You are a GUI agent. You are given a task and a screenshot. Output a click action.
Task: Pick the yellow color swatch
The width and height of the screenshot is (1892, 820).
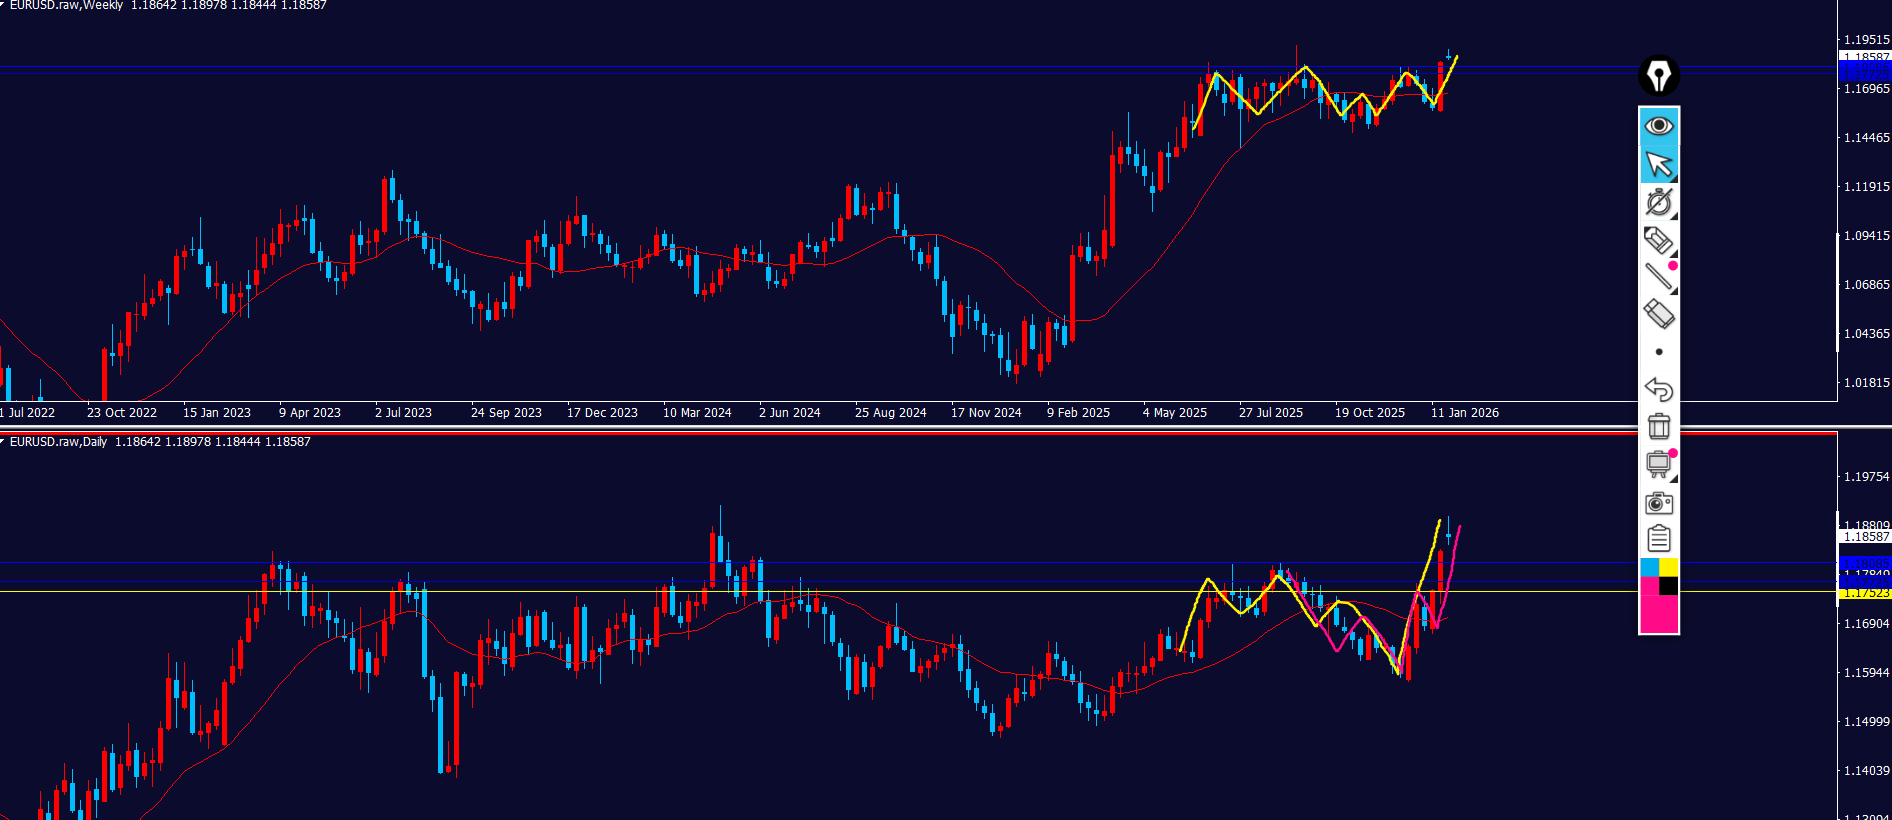click(1669, 567)
